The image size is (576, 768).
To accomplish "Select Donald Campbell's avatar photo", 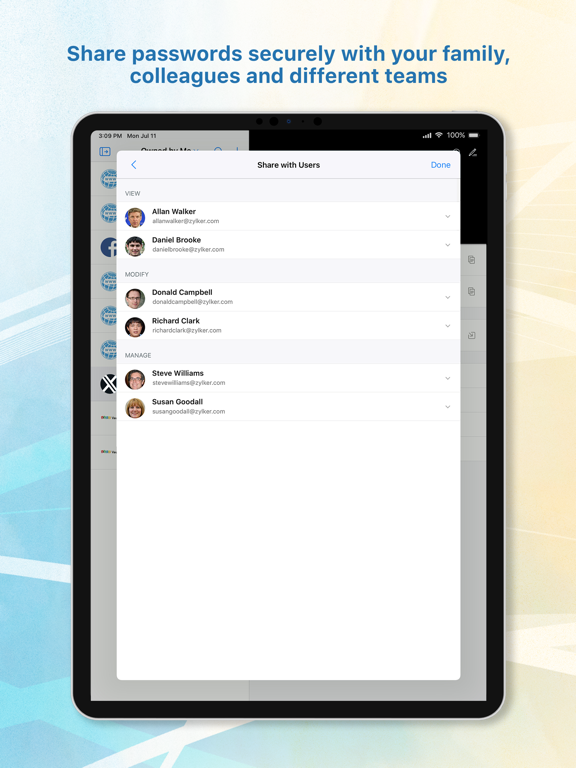I will [135, 298].
